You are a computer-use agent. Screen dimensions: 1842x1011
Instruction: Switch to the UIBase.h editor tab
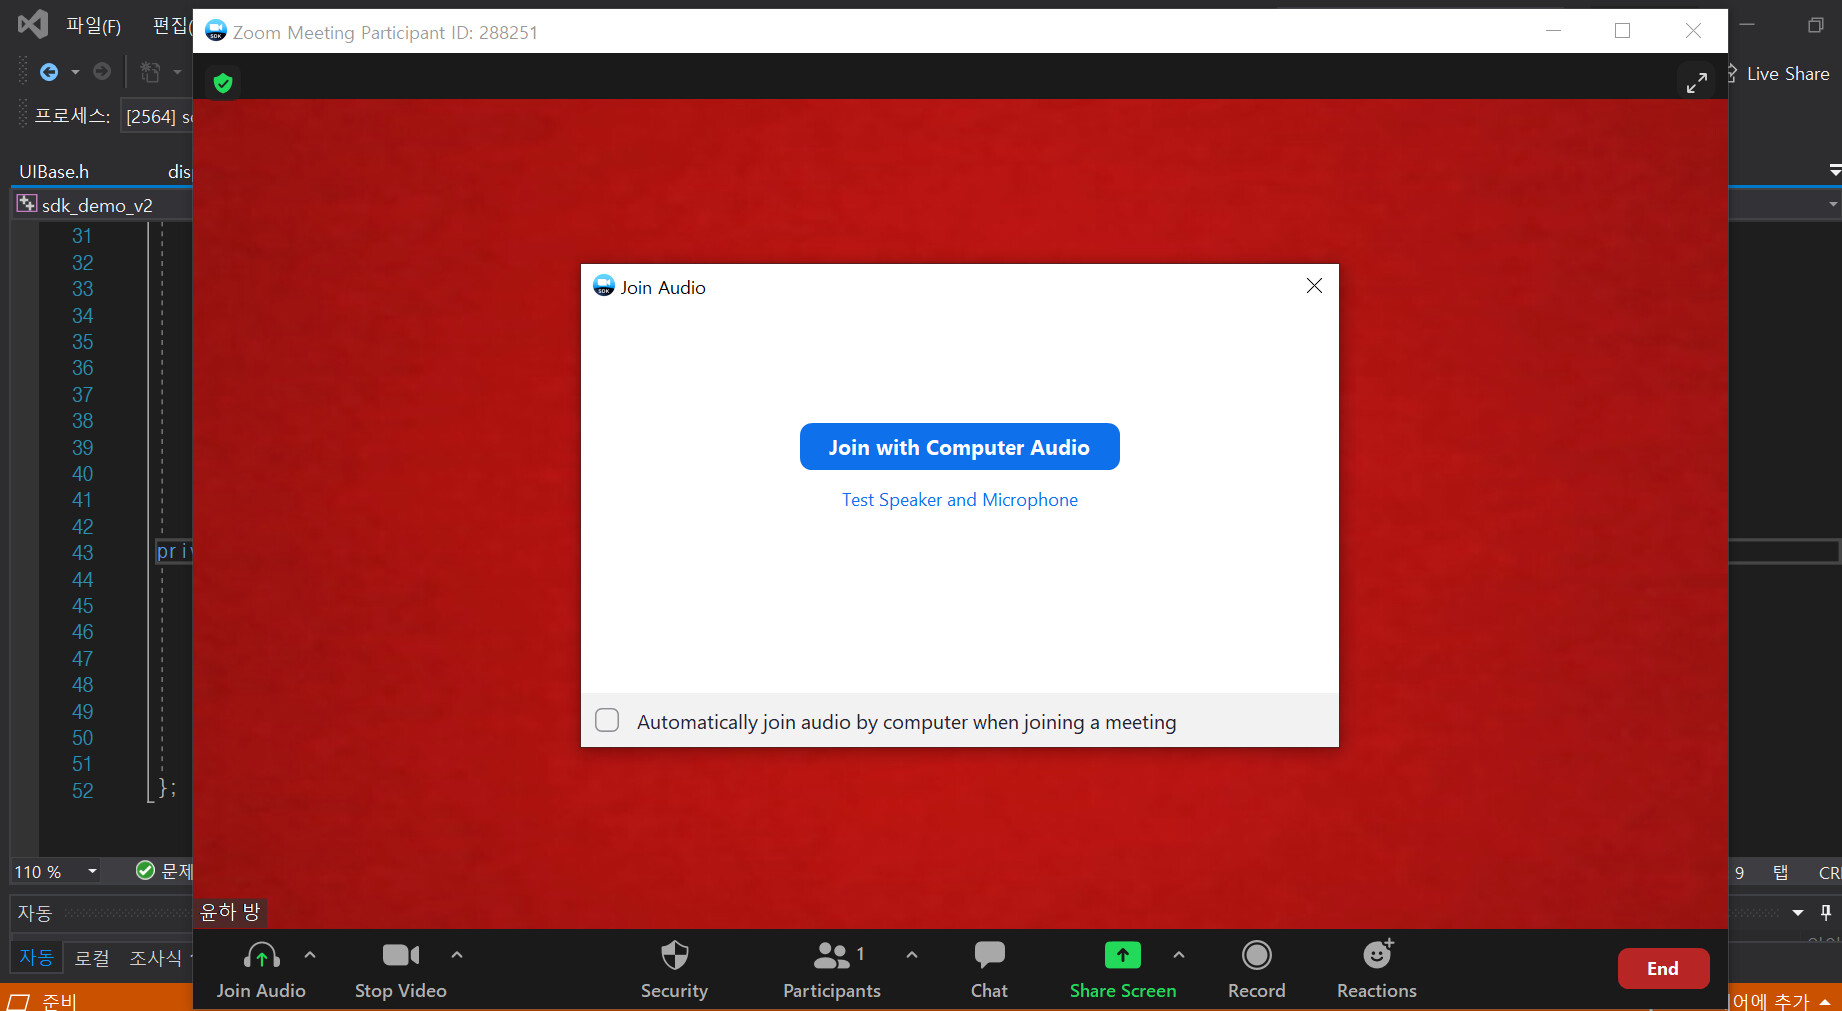point(54,171)
